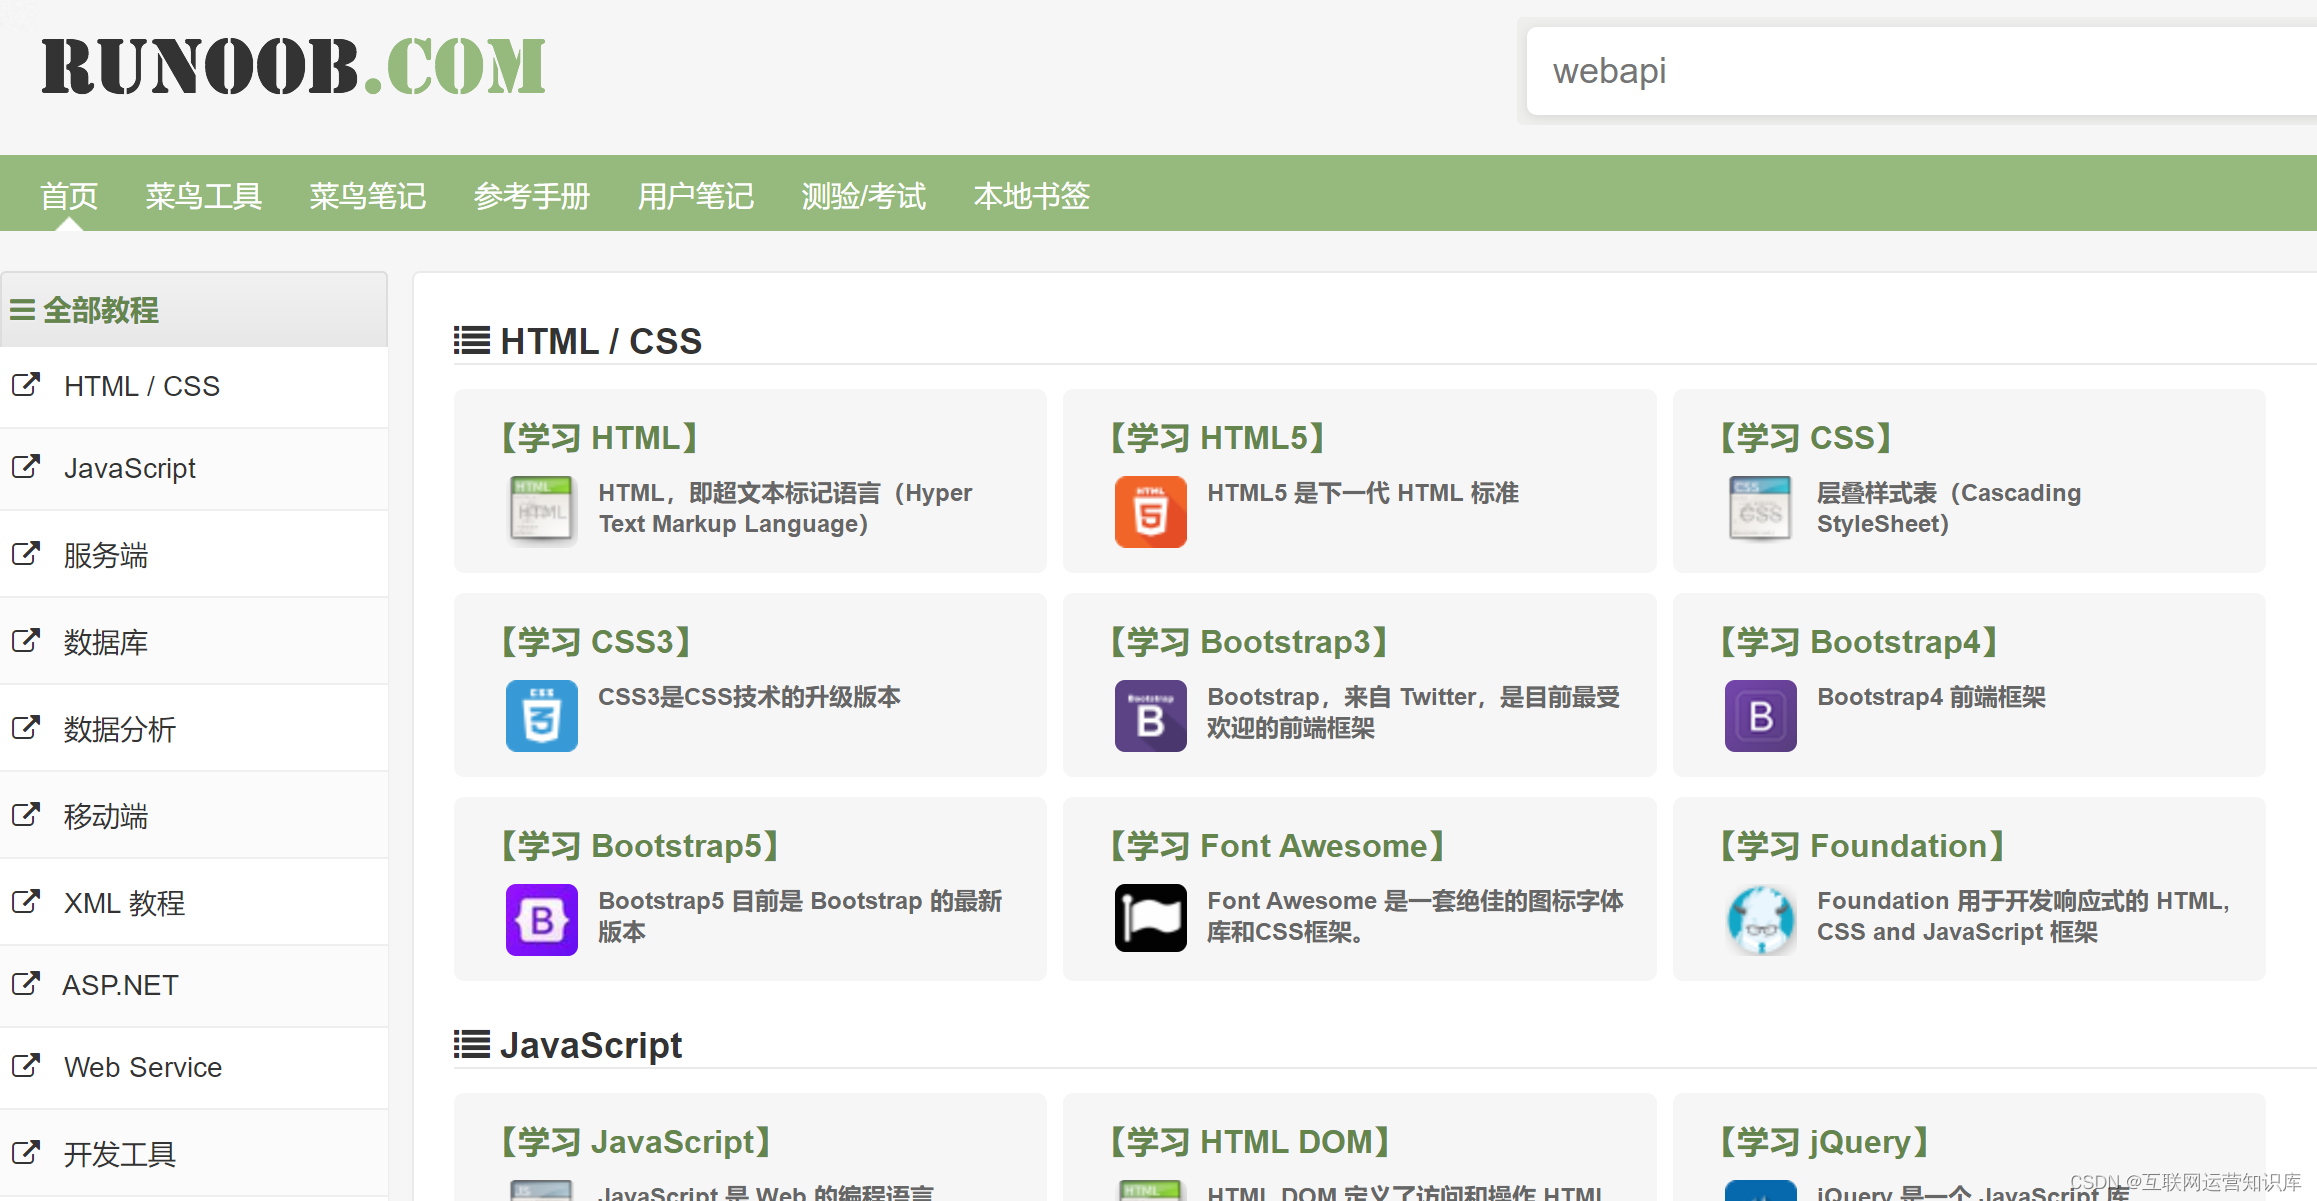
Task: Open XML 教程 from the sidebar
Action: coord(124,903)
